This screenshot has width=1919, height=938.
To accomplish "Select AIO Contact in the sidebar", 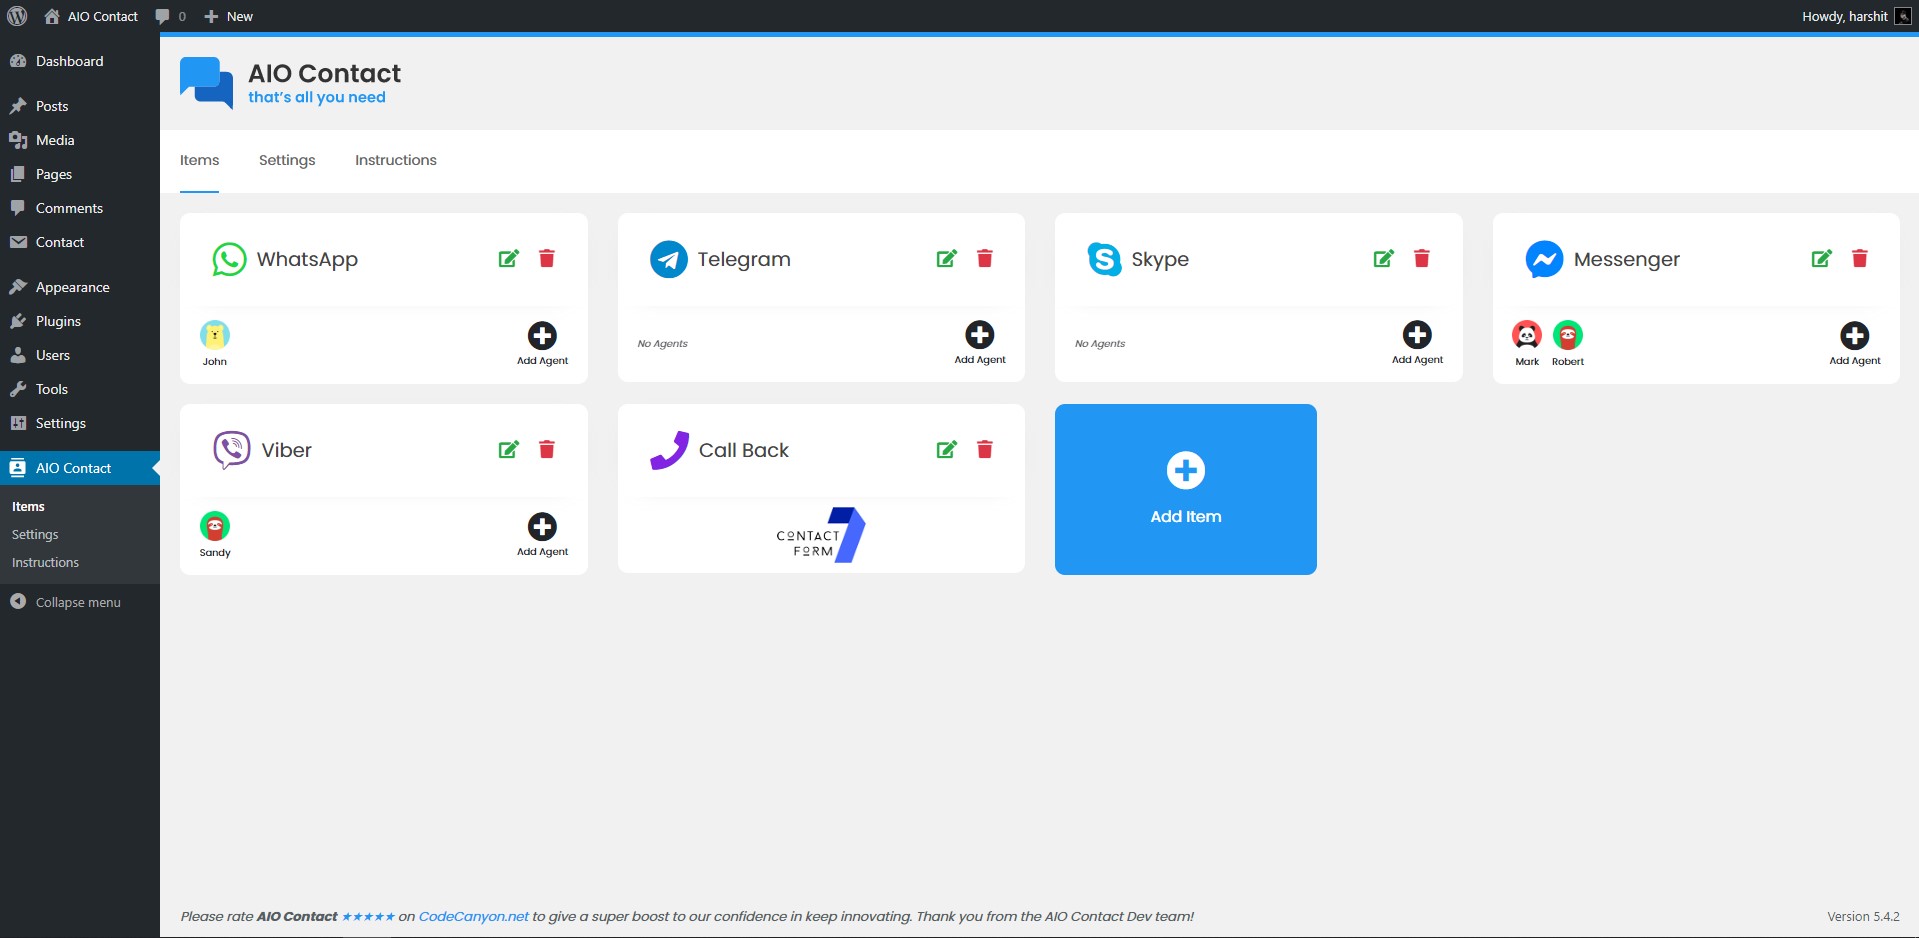I will click(x=80, y=468).
